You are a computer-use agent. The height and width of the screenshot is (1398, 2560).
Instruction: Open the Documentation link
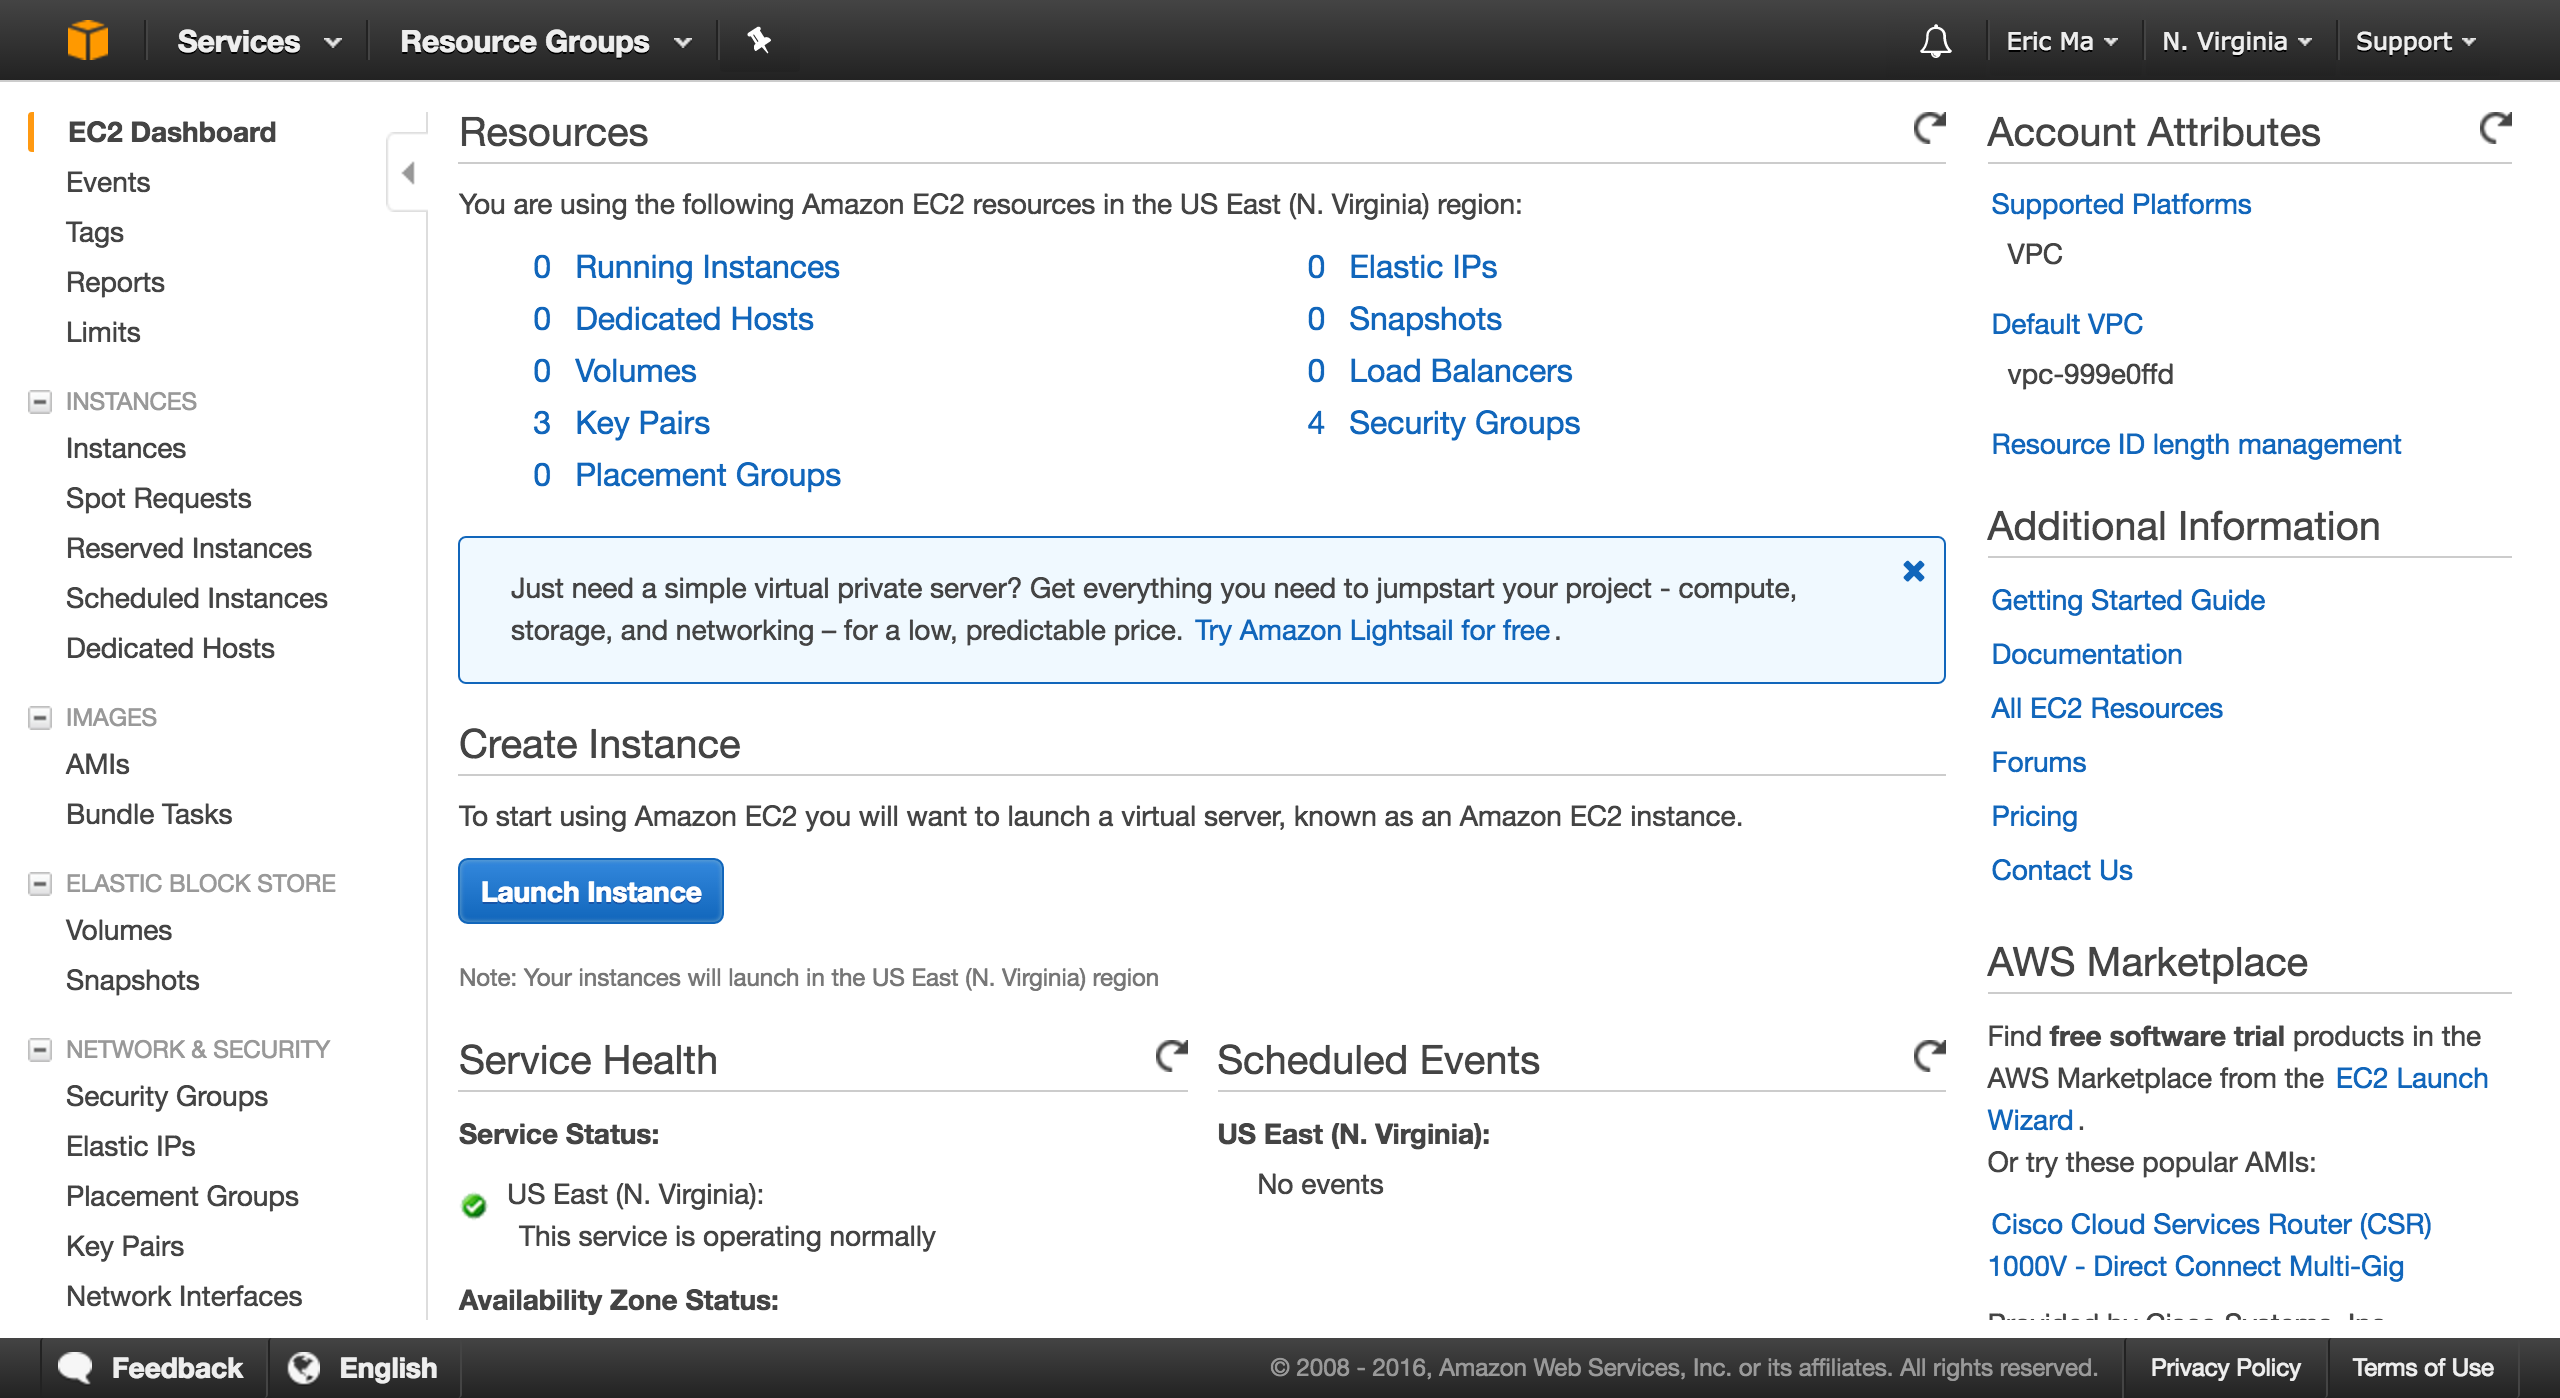tap(2087, 654)
